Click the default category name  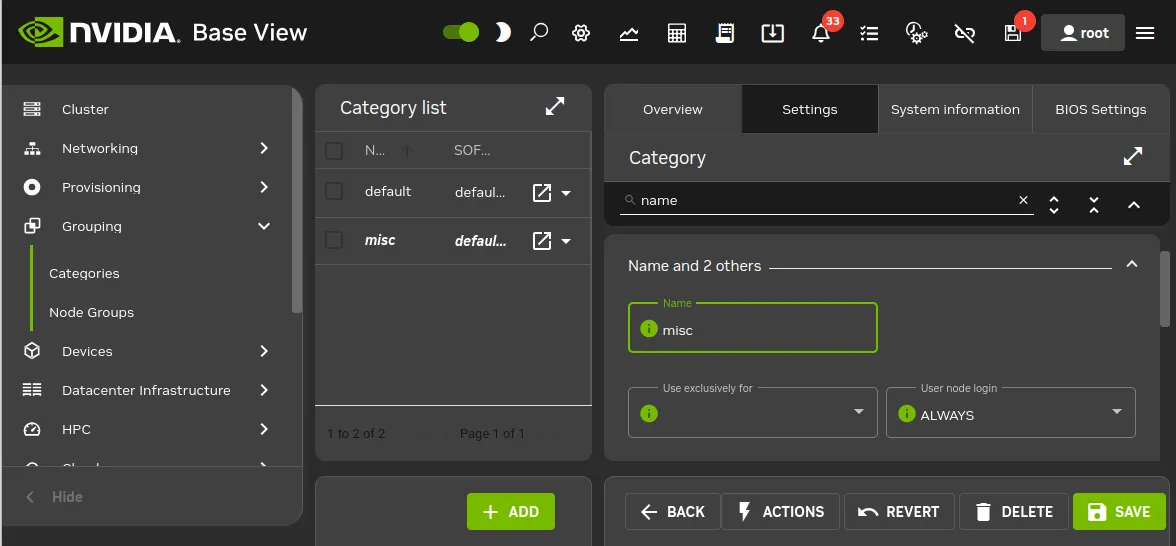coord(388,191)
